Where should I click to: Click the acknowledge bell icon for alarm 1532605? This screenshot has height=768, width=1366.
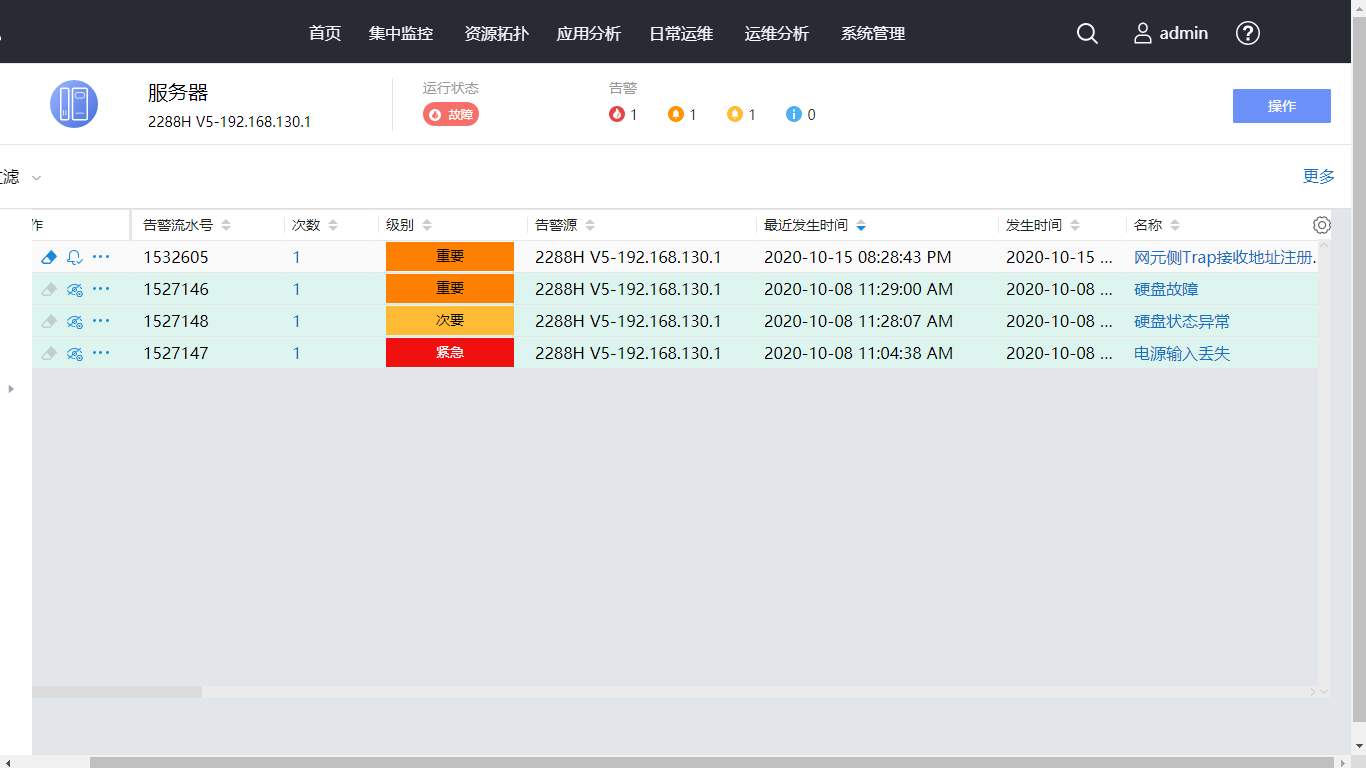[x=74, y=257]
